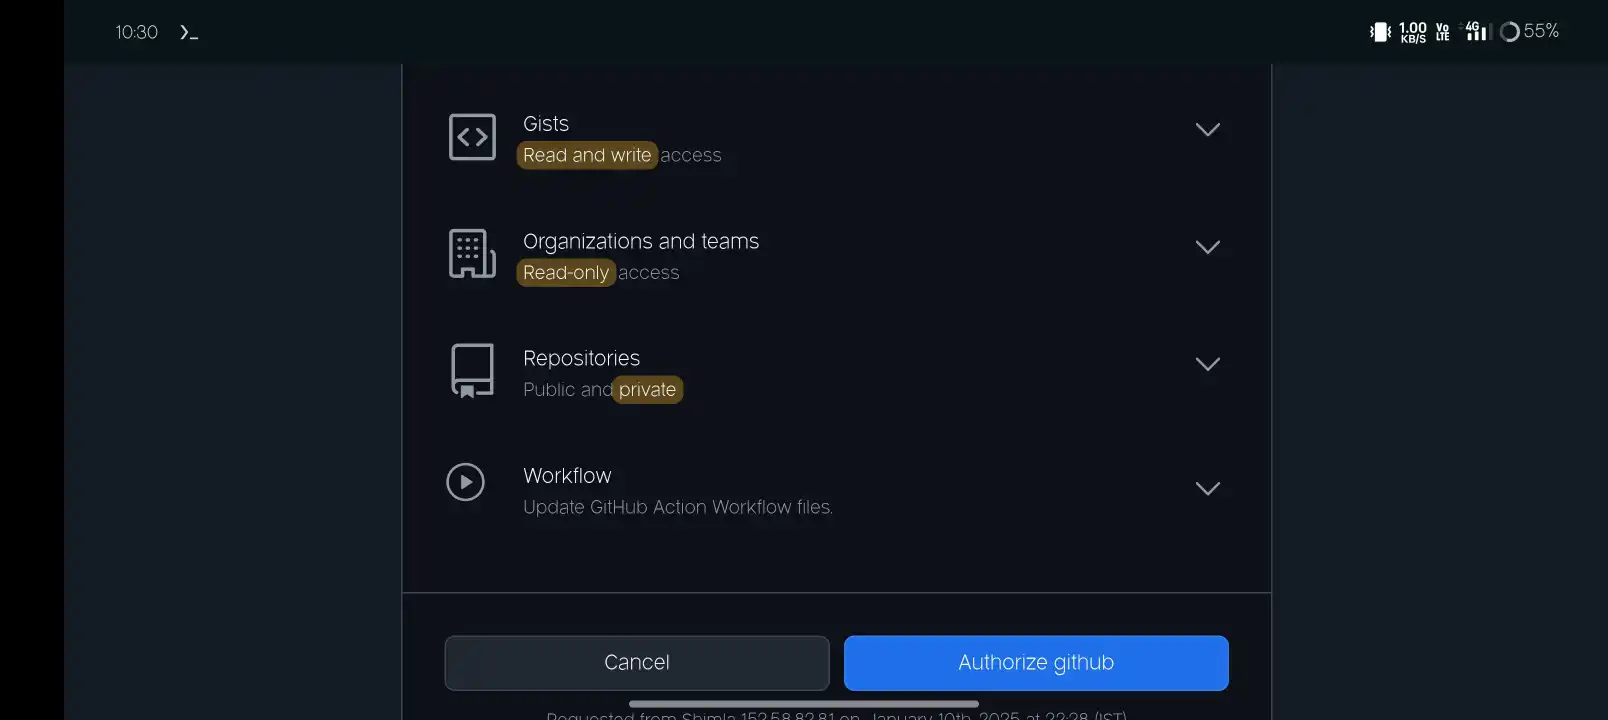Screen dimensions: 1608x720
Task: Click the 'Read and write' highlighted label
Action: (x=587, y=155)
